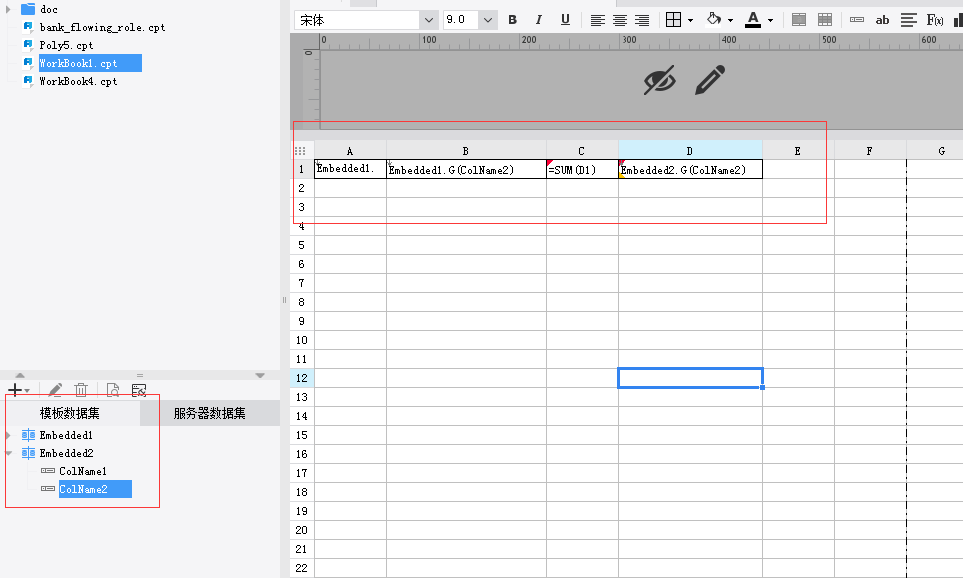Click the center alignment icon
This screenshot has height=578, width=963.
(620, 20)
